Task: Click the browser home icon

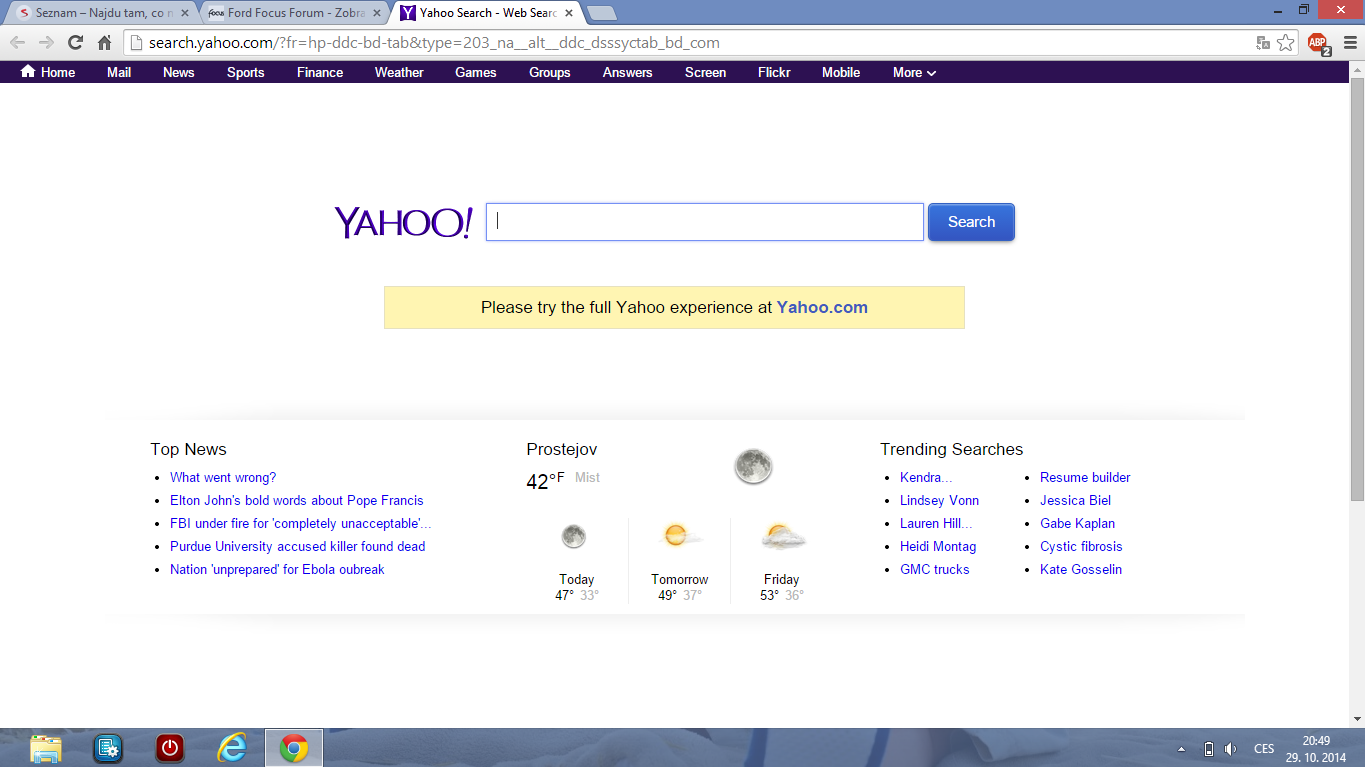Action: pyautogui.click(x=104, y=42)
